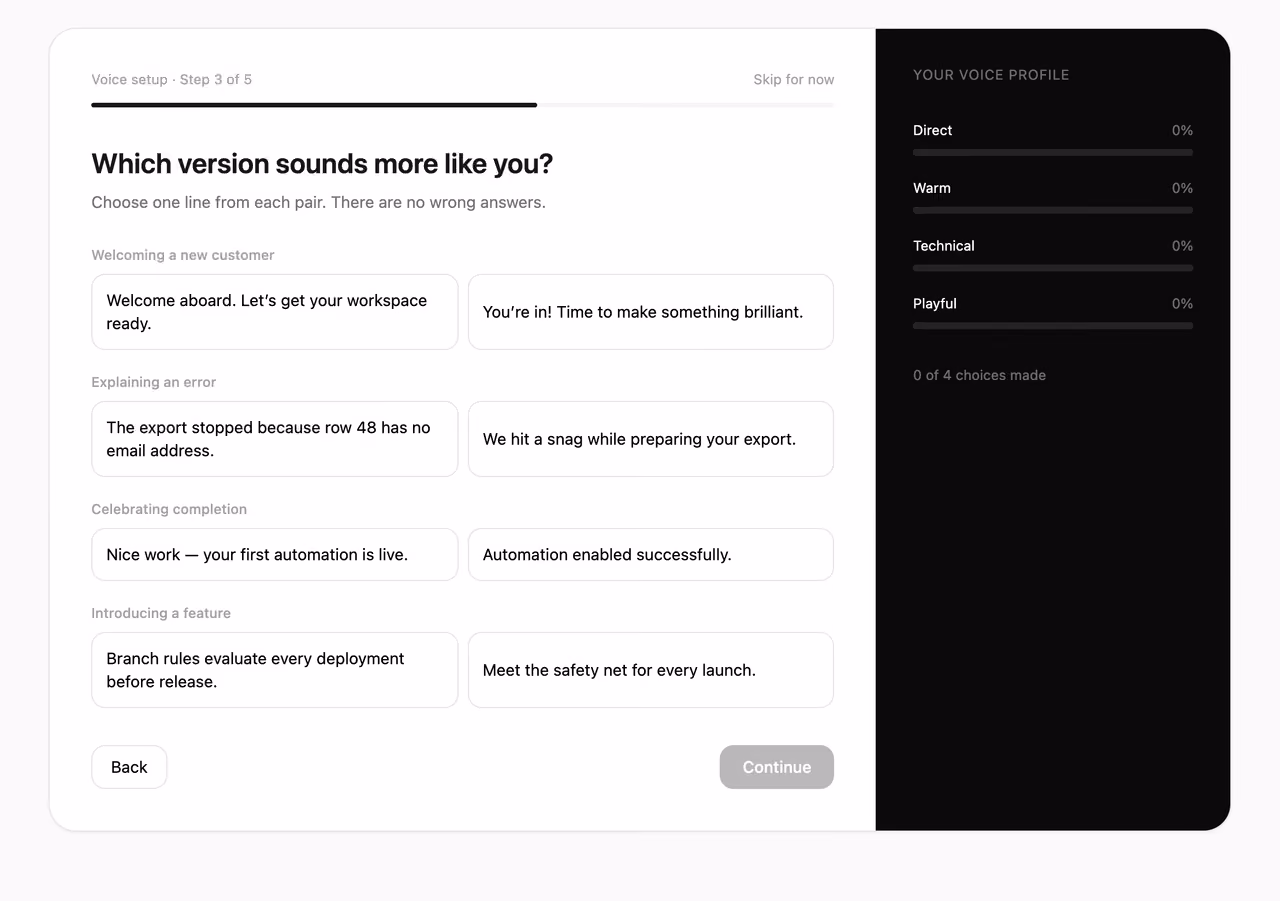Click the Continue button
Screen dimensions: 1280x901
777,767
